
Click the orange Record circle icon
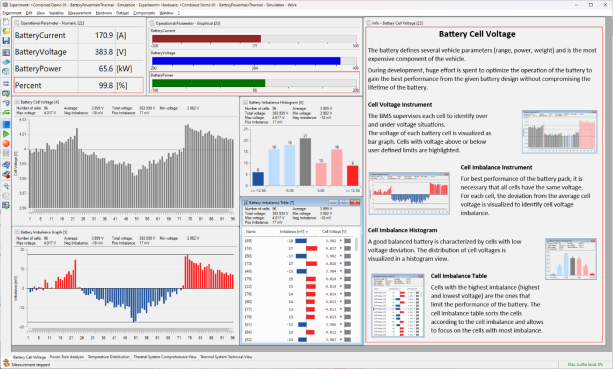click(6, 143)
